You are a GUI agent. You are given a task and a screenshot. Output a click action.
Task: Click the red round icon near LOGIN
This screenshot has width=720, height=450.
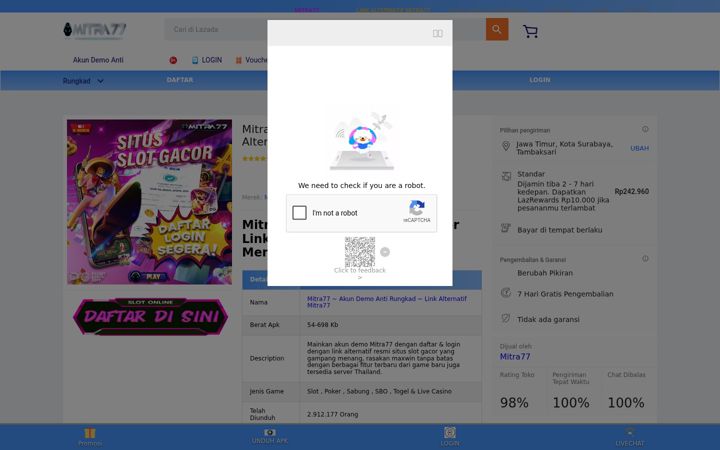(x=173, y=60)
